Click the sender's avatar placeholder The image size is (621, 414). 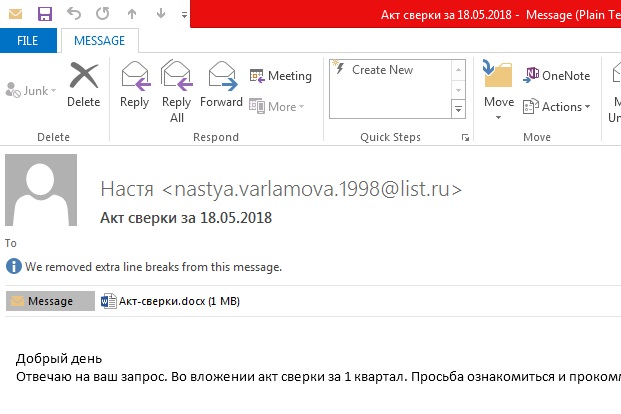click(41, 190)
